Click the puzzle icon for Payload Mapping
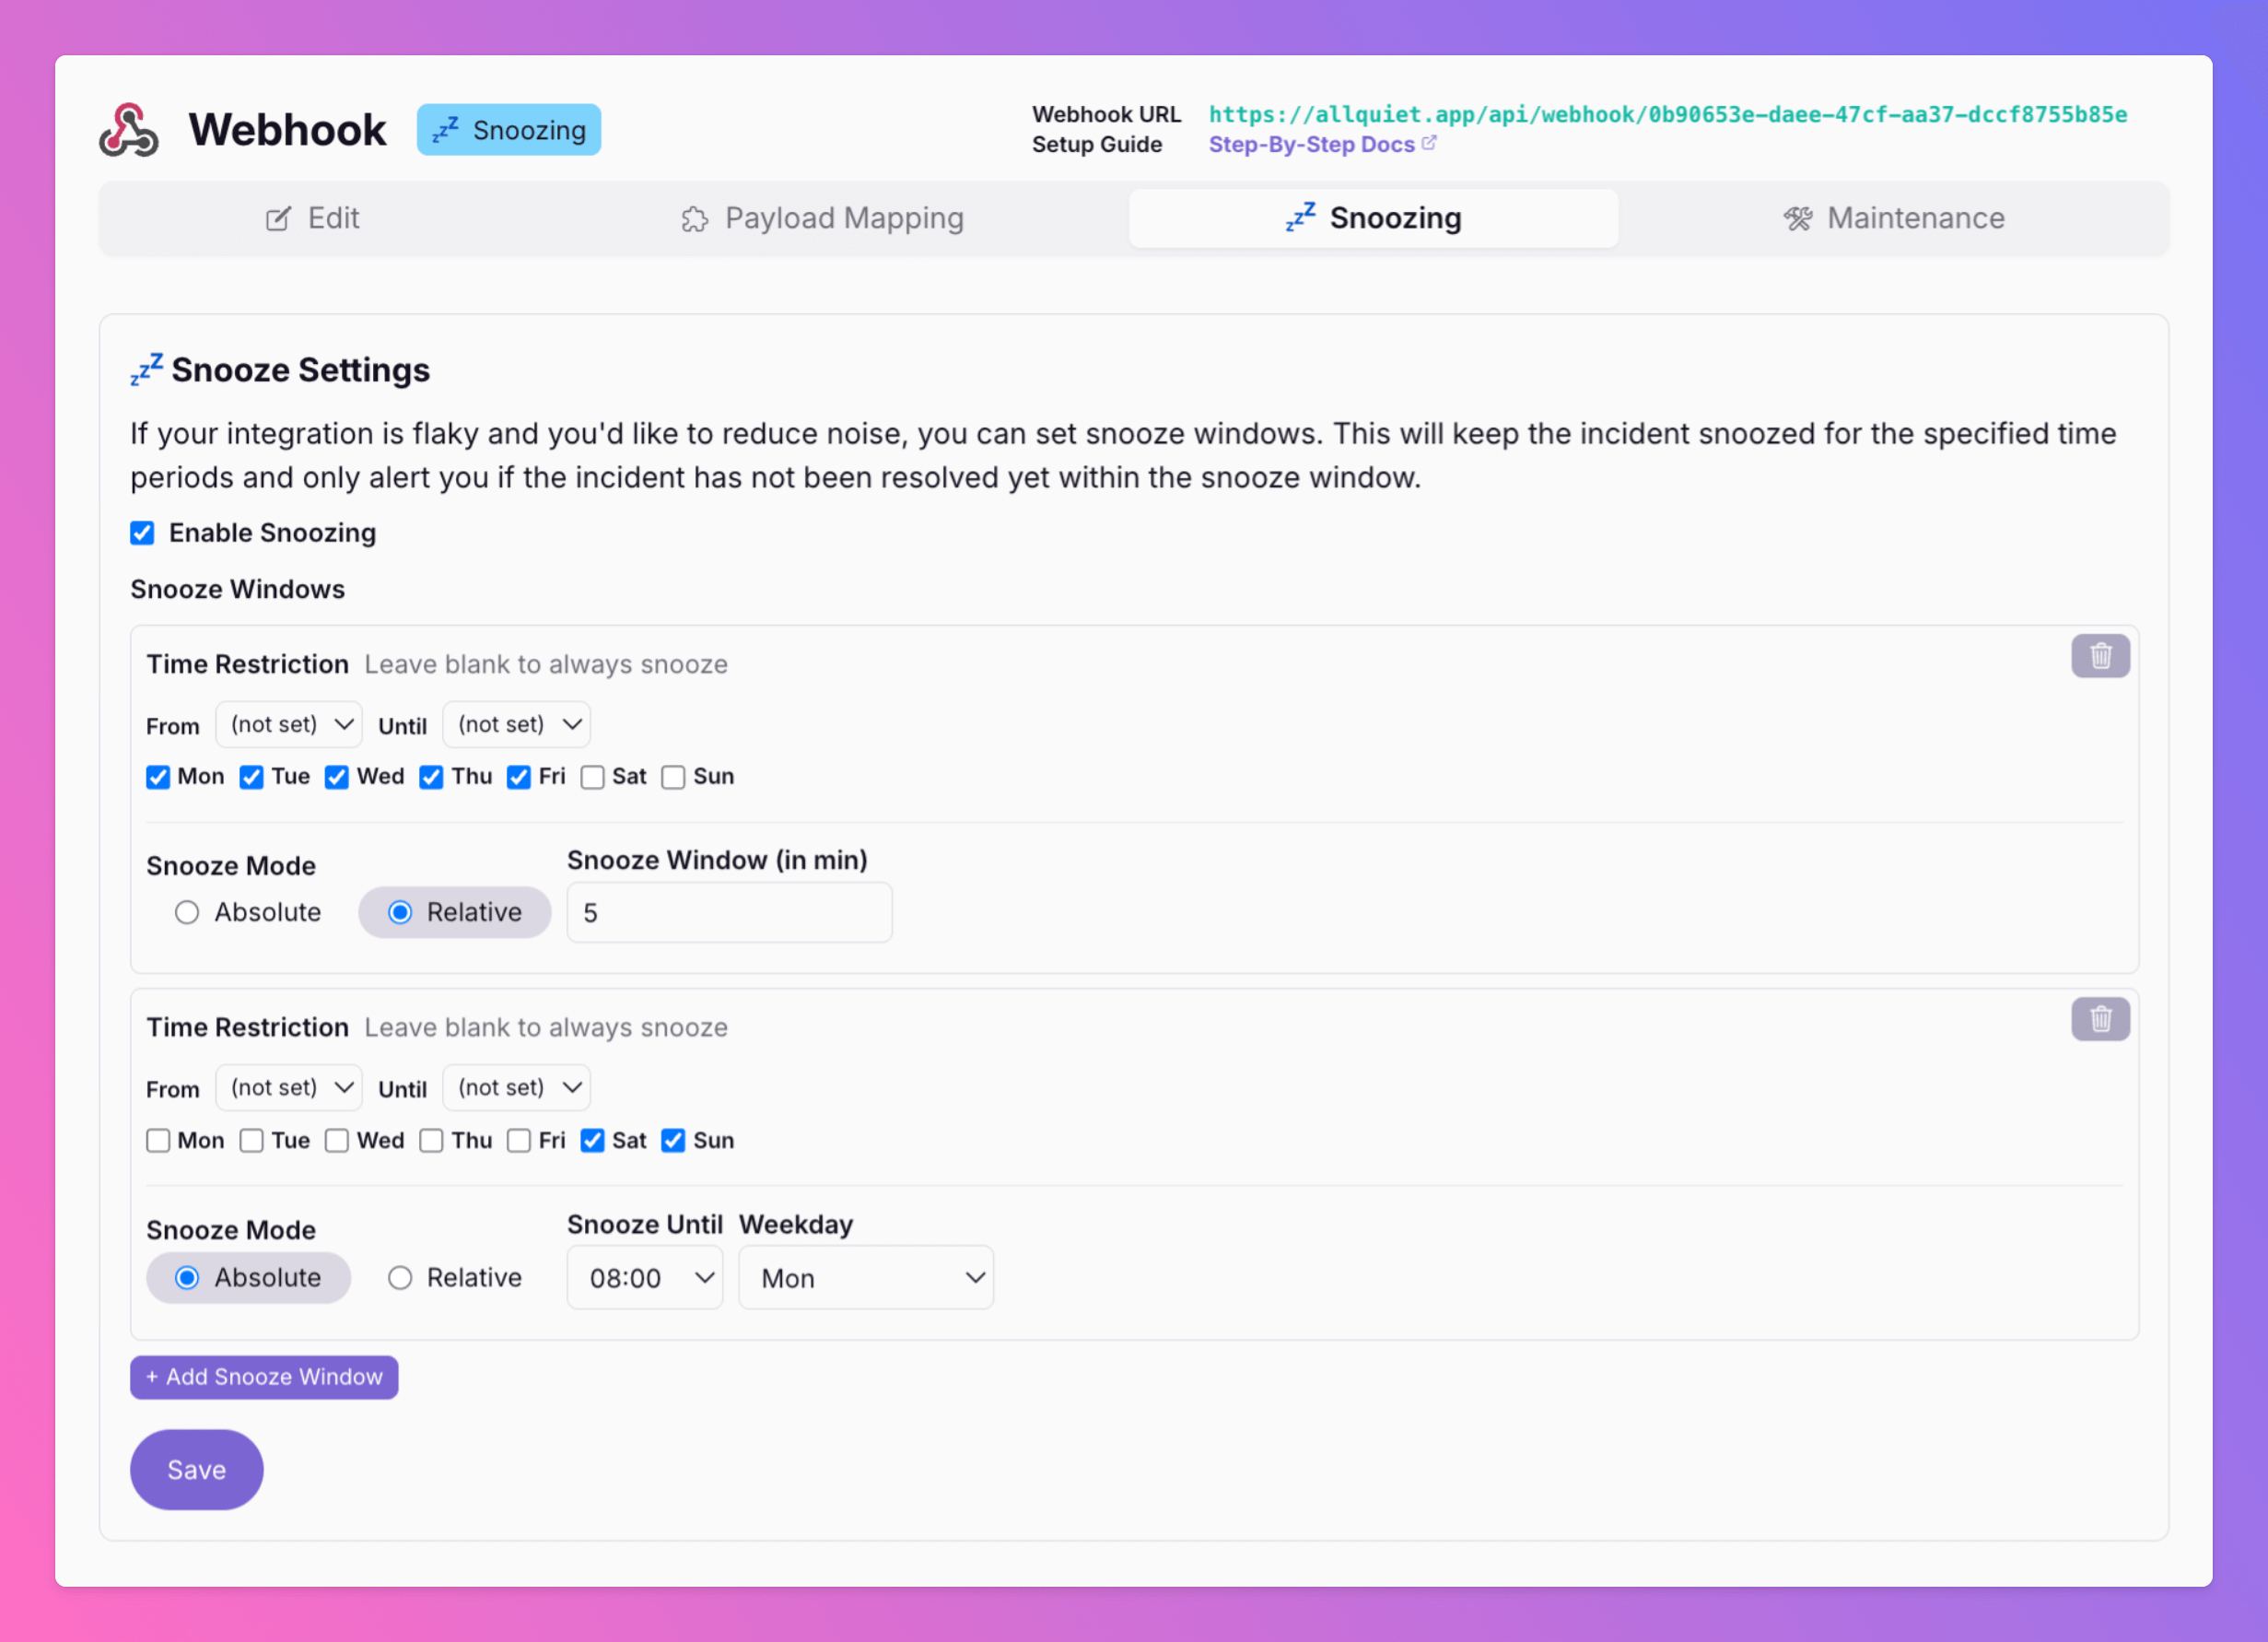 click(x=694, y=219)
